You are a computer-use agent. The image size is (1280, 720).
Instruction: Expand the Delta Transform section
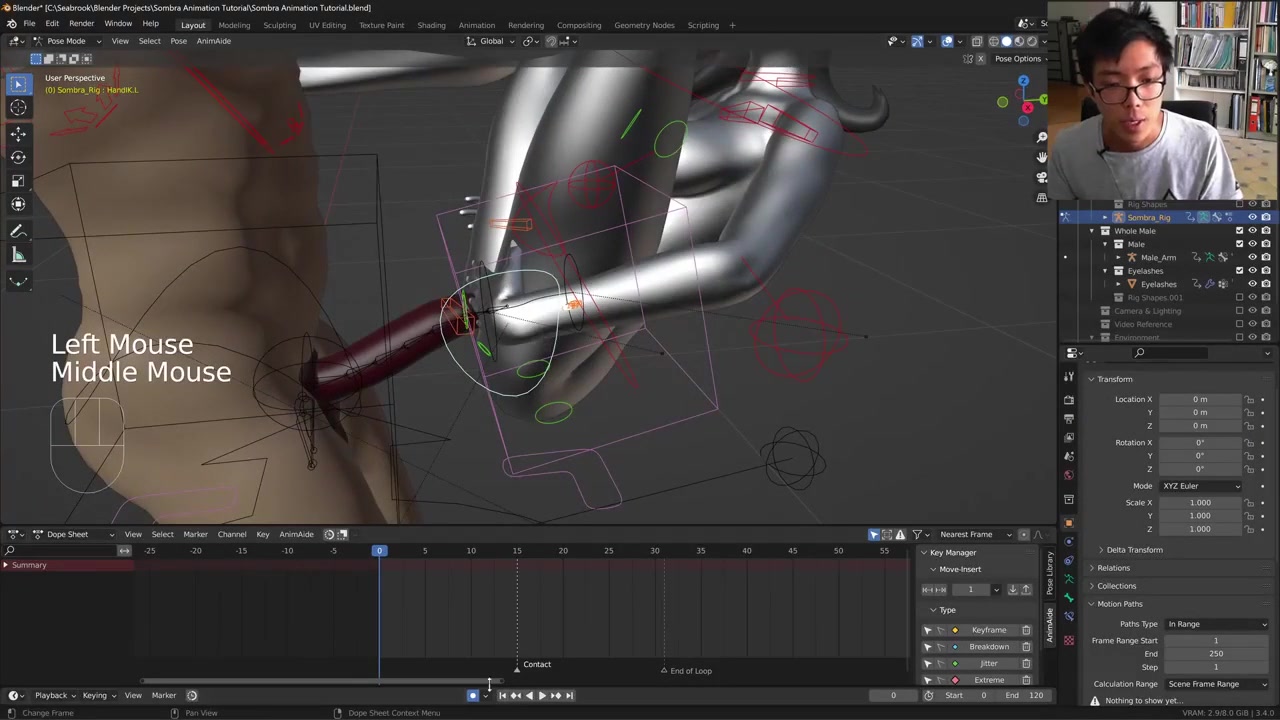tap(1134, 550)
